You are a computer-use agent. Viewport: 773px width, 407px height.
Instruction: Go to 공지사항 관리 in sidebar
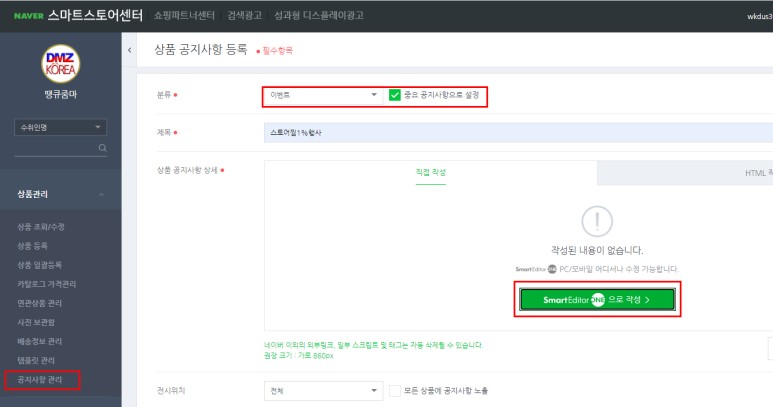(39, 380)
